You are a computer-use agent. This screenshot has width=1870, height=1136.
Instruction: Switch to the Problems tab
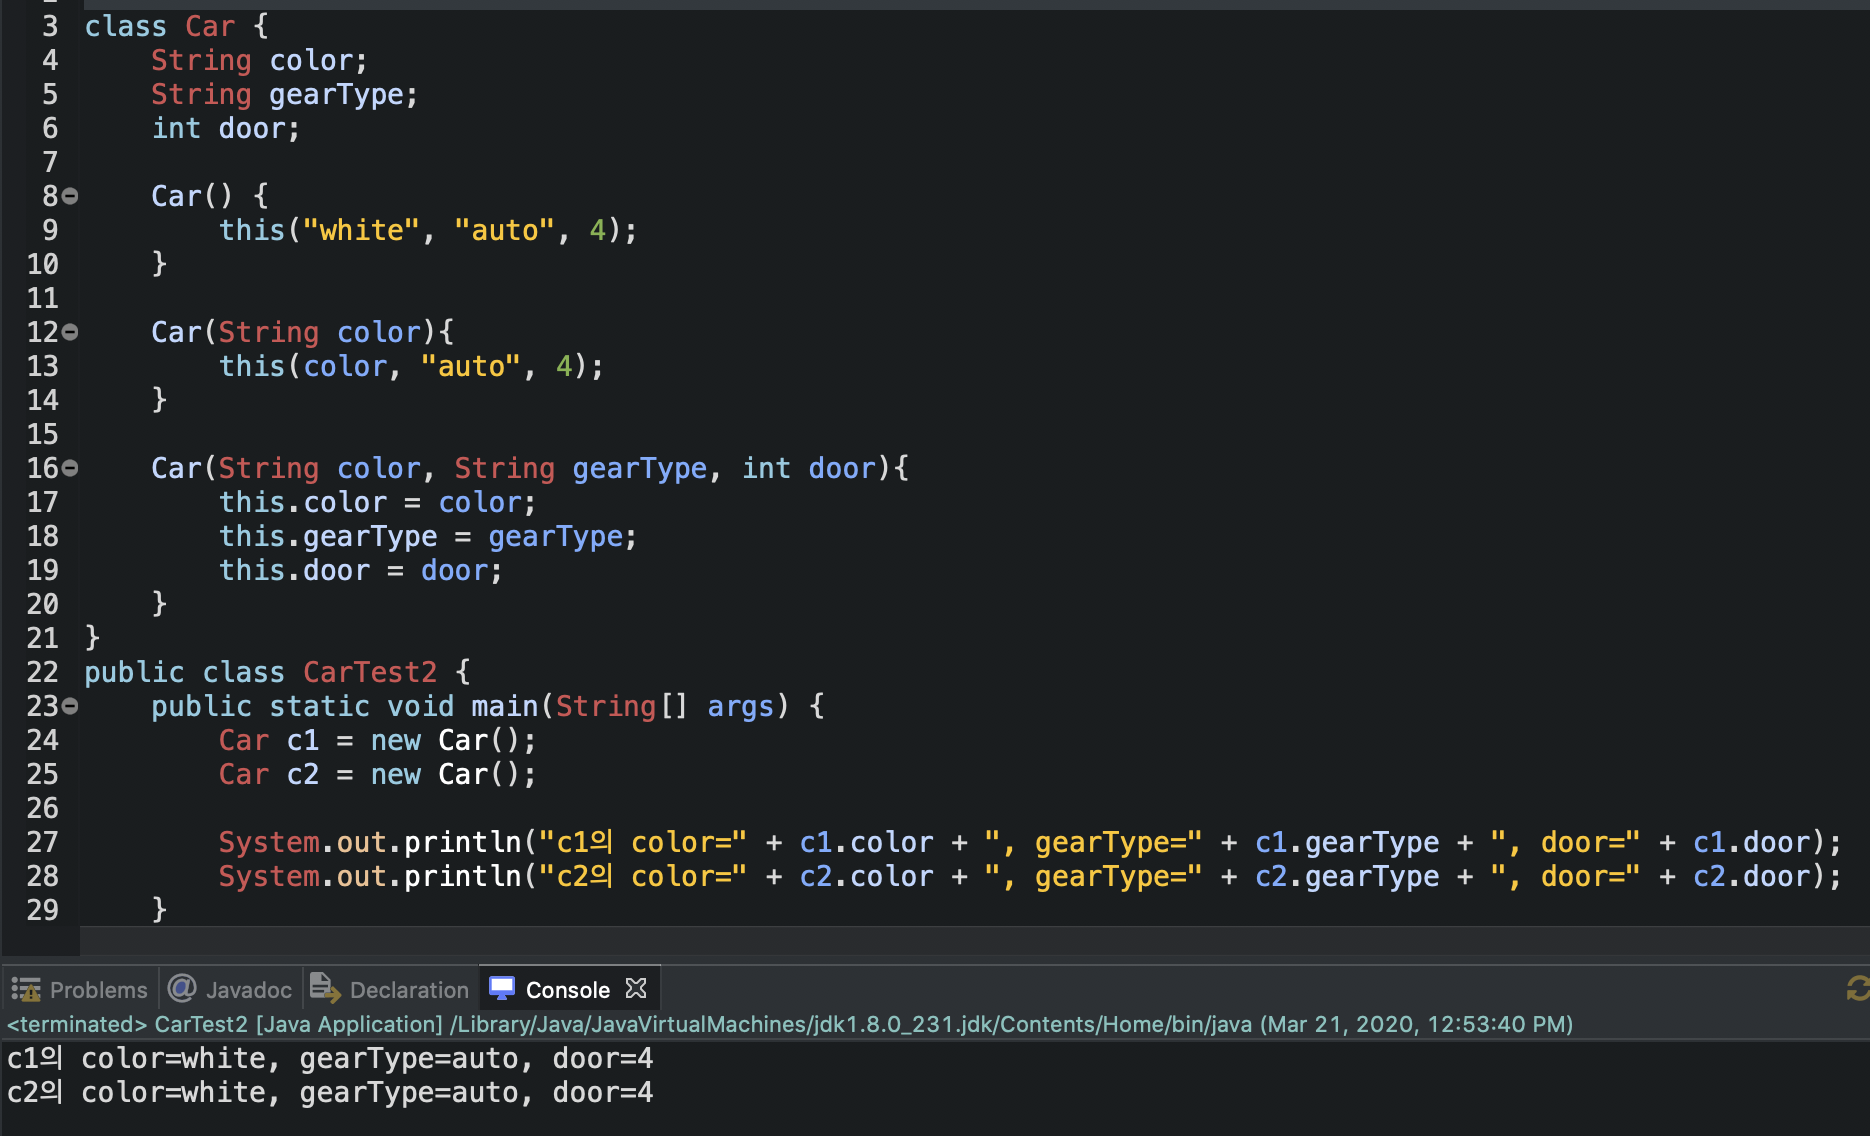80,990
